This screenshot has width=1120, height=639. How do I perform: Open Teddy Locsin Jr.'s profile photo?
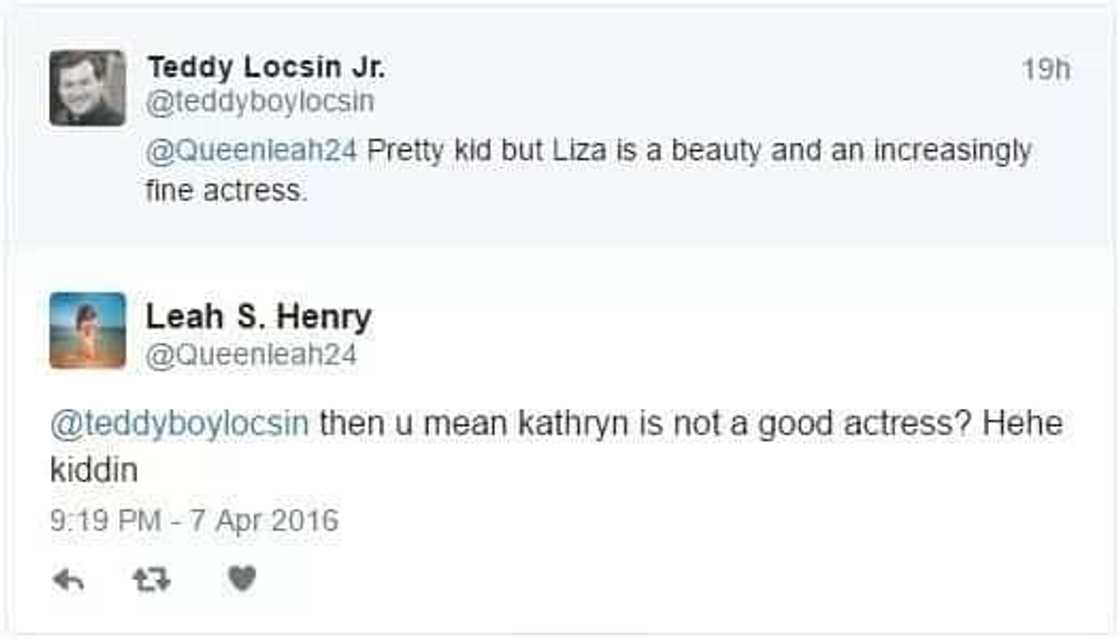click(88, 88)
